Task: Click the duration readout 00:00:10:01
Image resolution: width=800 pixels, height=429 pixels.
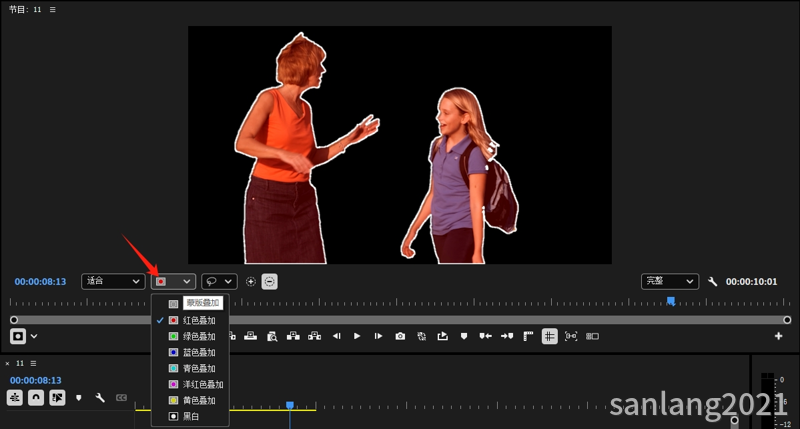Action: 752,282
